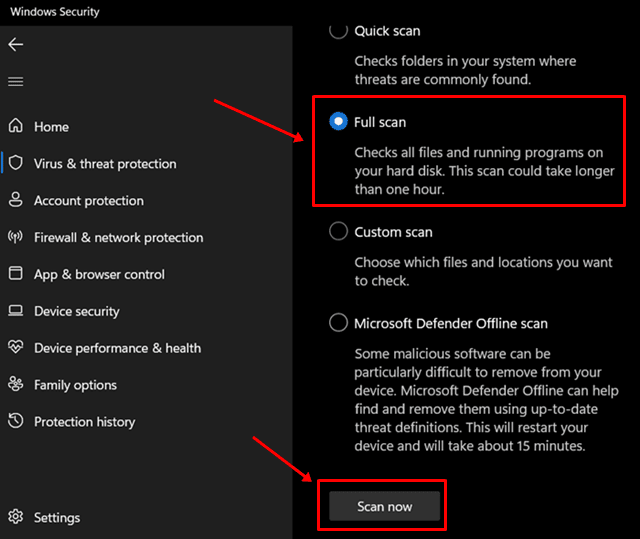Open the Firewall & network protection page
The width and height of the screenshot is (640, 539).
coord(118,238)
